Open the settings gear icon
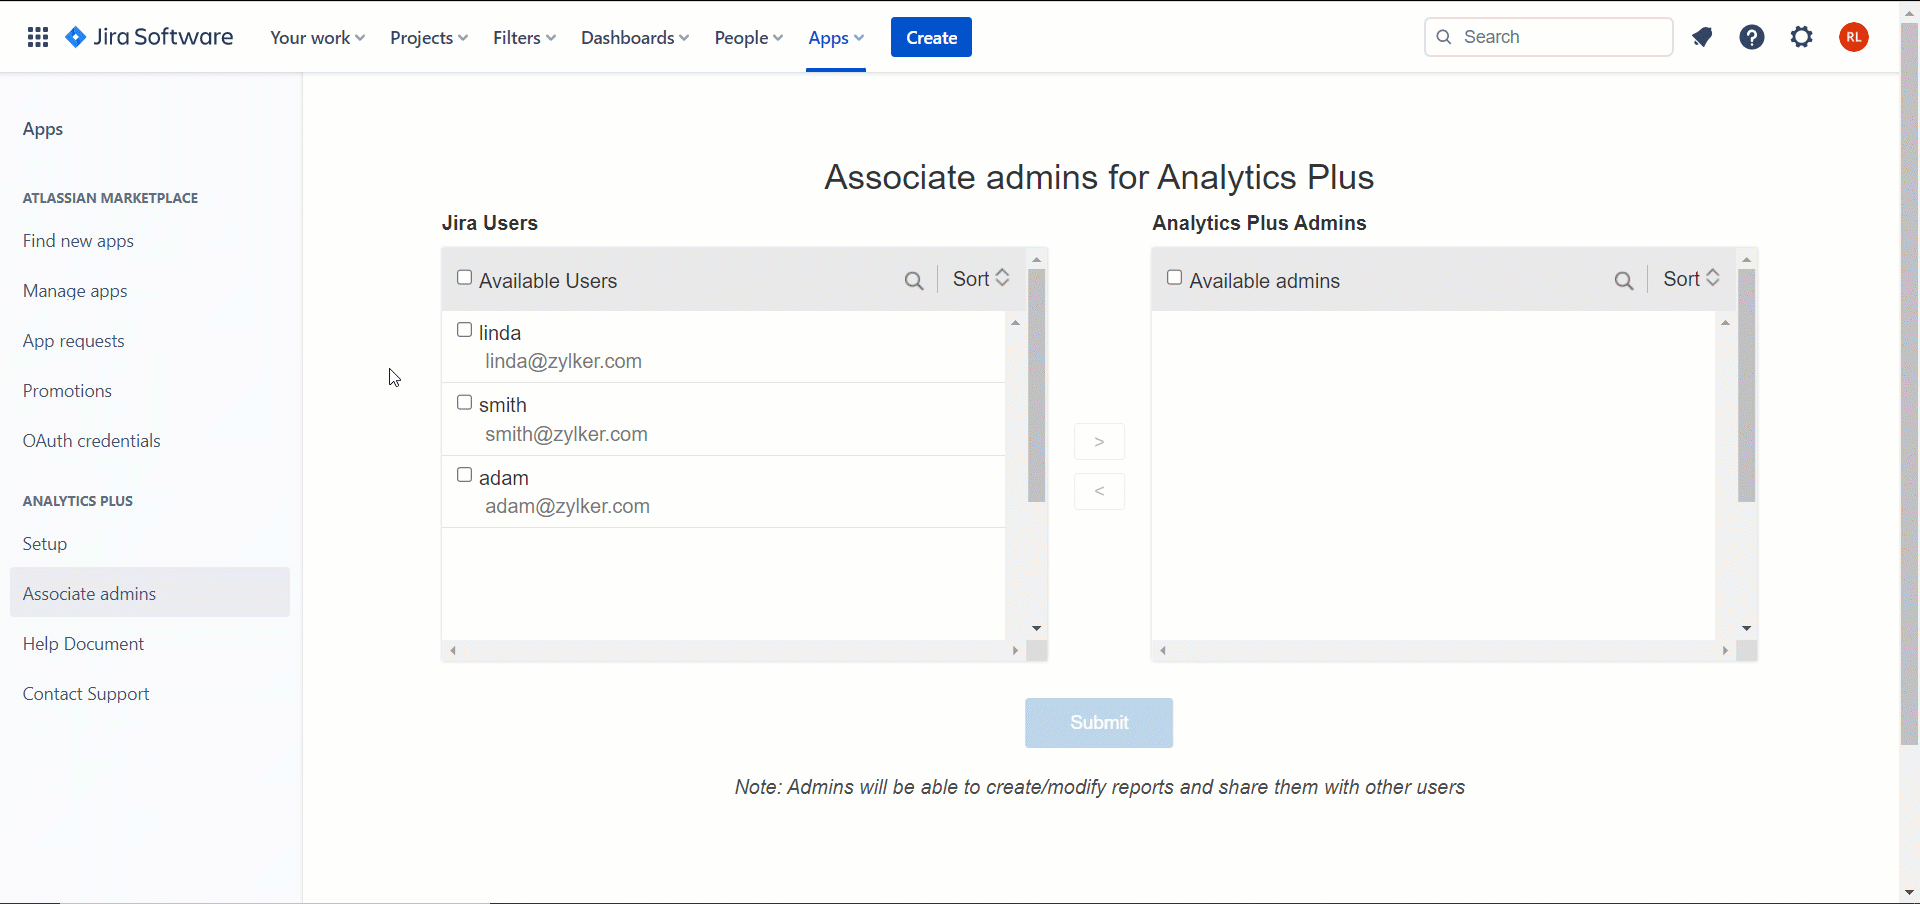The width and height of the screenshot is (1920, 904). coord(1801,37)
